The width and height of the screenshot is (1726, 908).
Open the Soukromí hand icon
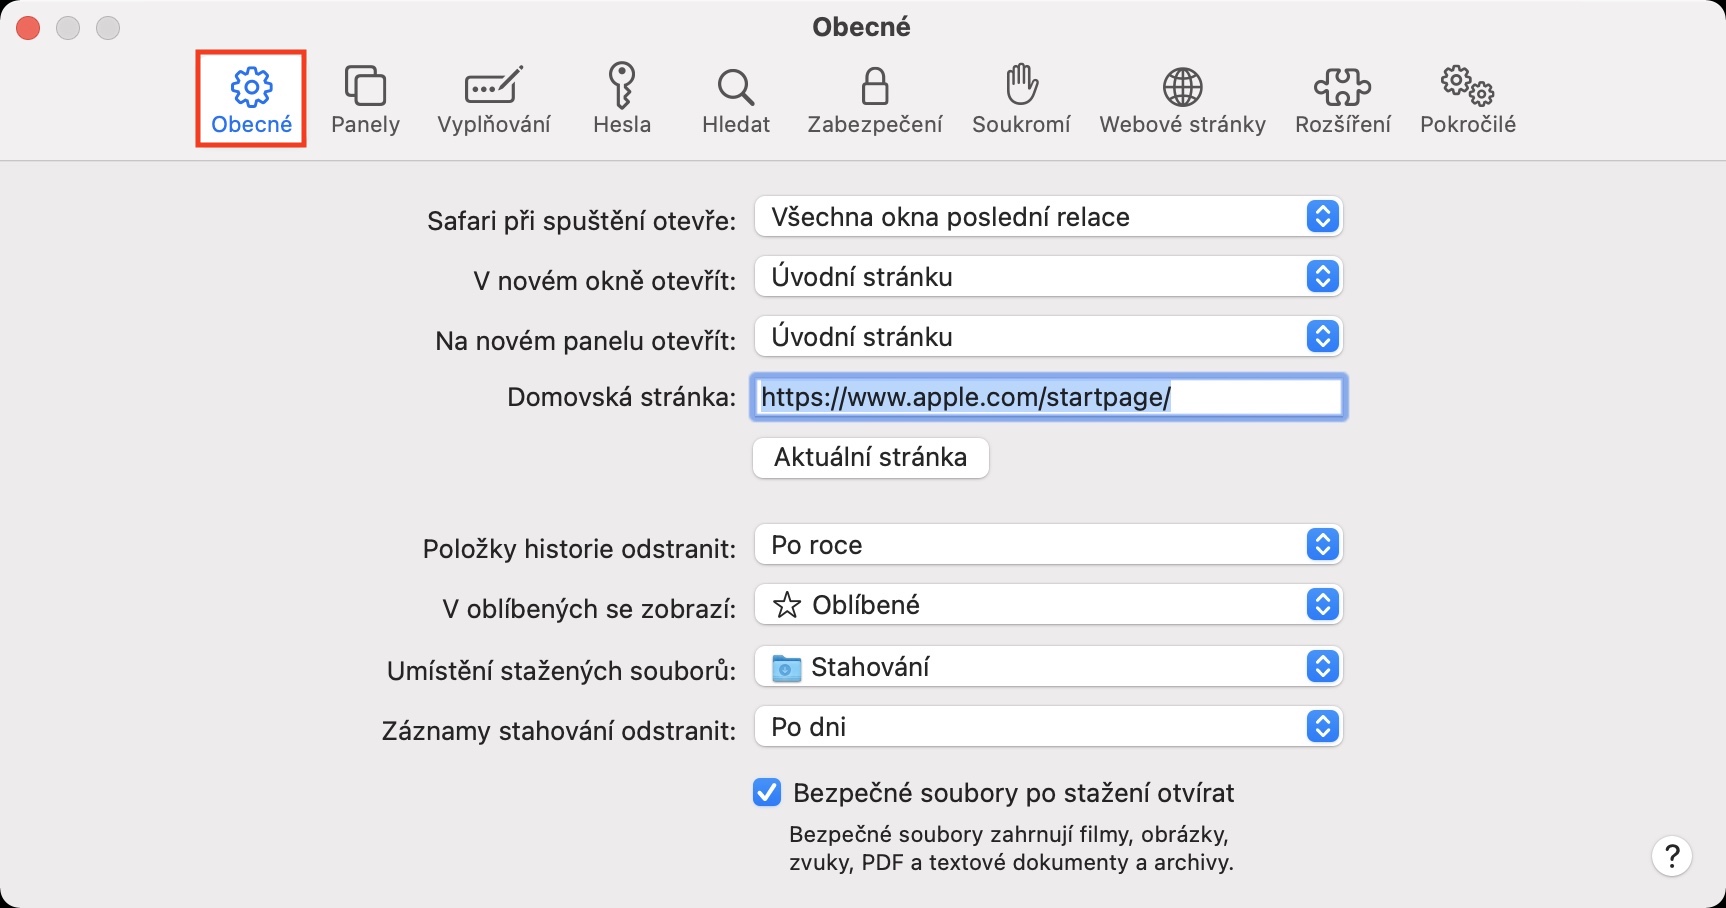tap(1021, 86)
